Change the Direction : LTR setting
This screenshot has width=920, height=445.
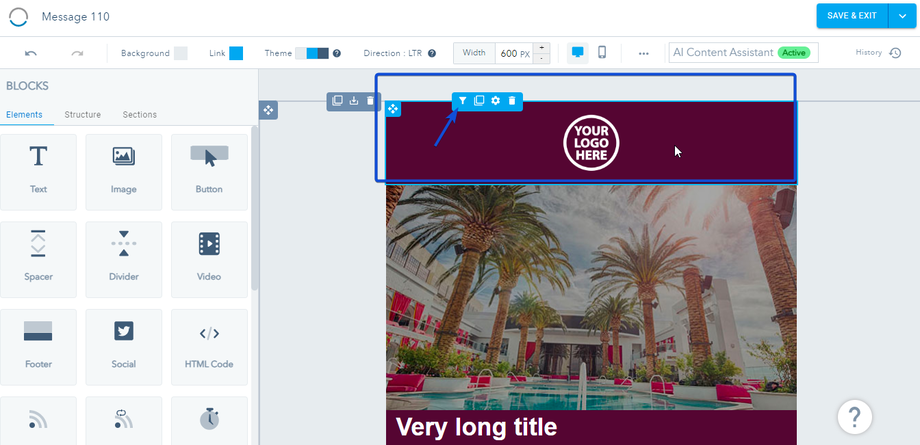[x=393, y=53]
